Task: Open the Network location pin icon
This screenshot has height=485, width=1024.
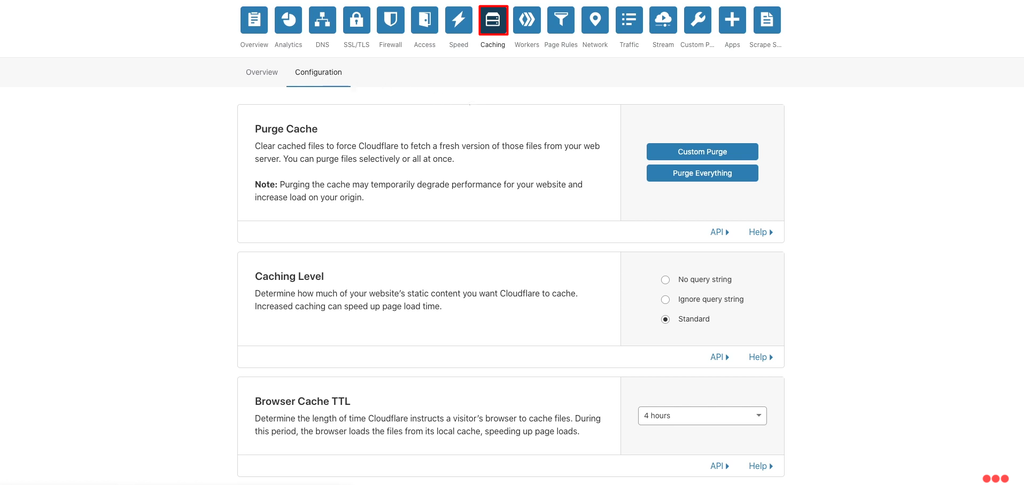Action: 595,20
